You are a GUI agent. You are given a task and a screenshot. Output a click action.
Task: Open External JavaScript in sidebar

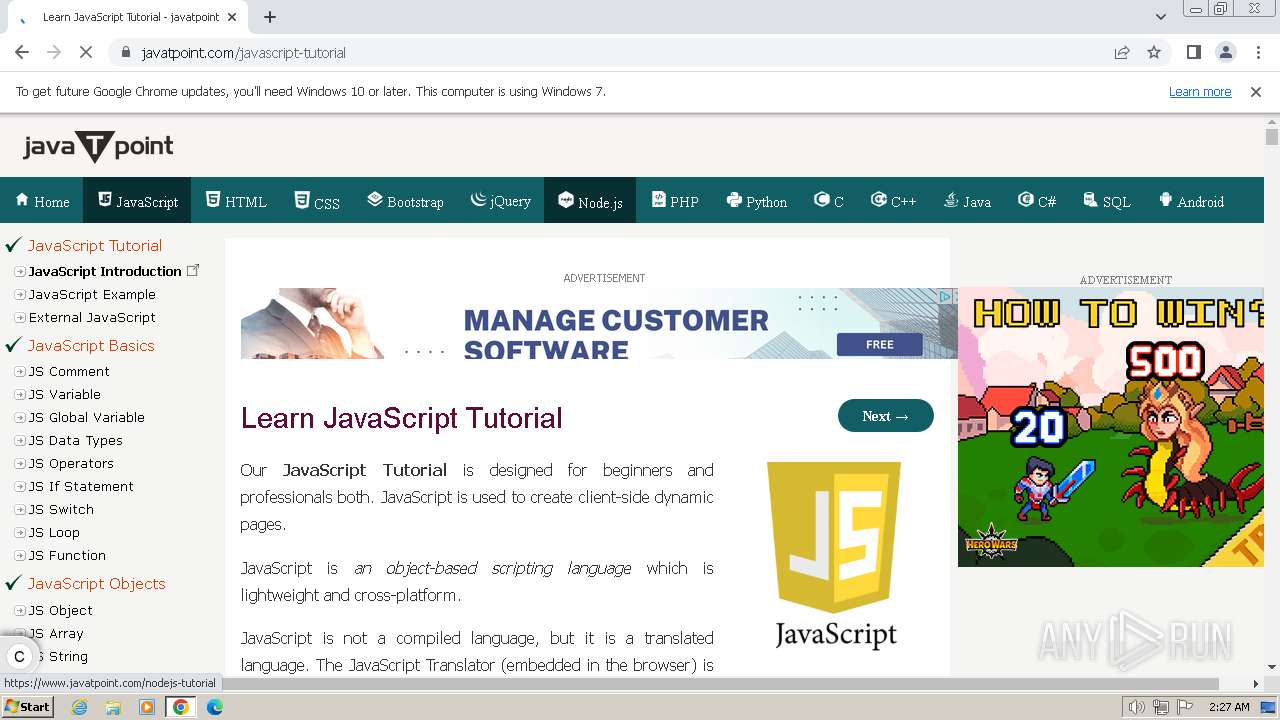(92, 317)
